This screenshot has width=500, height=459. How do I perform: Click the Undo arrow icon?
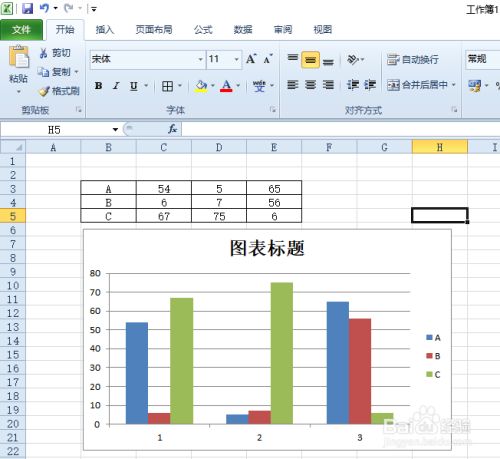pos(44,8)
